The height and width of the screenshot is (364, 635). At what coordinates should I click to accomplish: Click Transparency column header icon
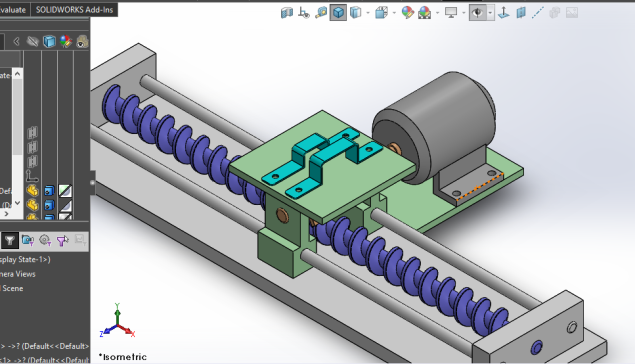(x=82, y=41)
